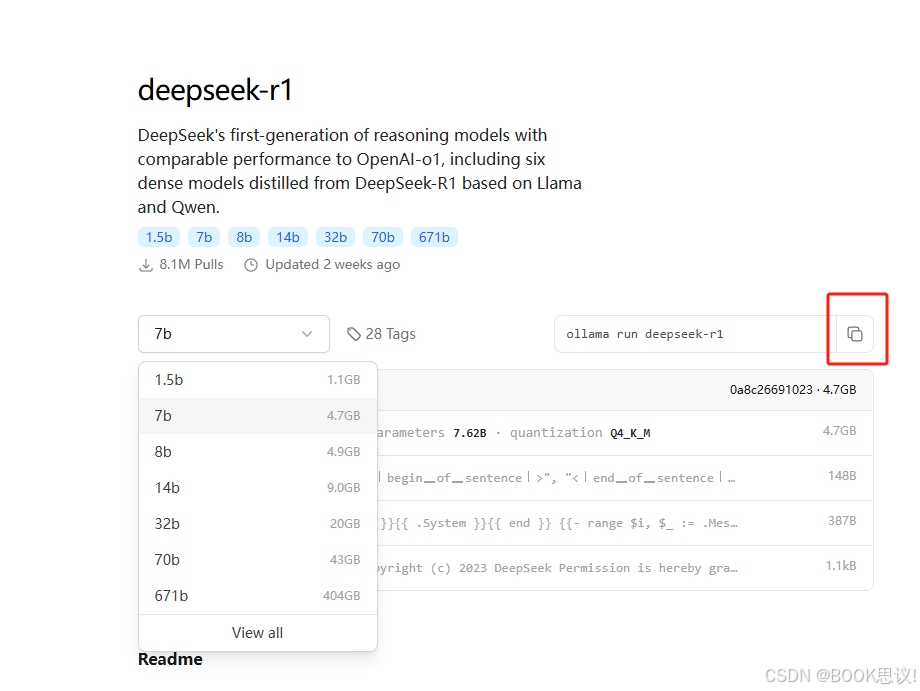Click the 8b blue tag badge
Screen dimensions: 920x691
(x=244, y=237)
